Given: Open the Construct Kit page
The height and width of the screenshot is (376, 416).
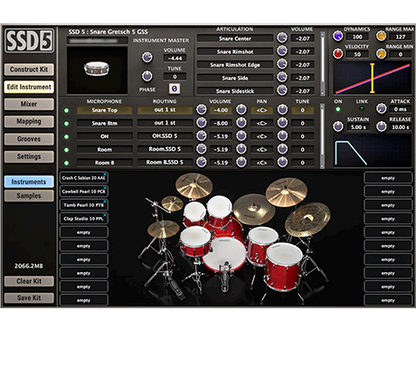Looking at the screenshot, I should [29, 69].
